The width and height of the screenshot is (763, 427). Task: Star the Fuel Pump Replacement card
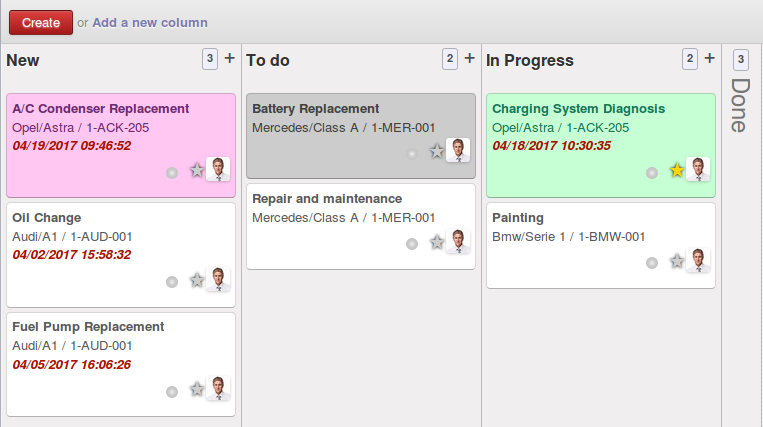pyautogui.click(x=197, y=389)
